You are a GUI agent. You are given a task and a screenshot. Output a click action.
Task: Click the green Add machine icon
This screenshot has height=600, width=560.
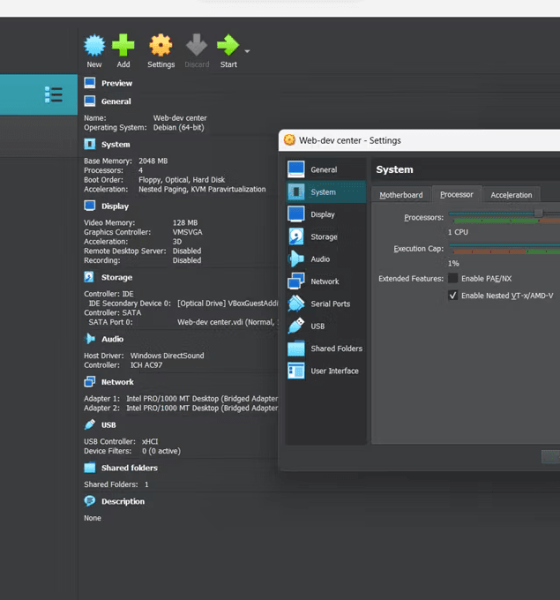tap(123, 45)
